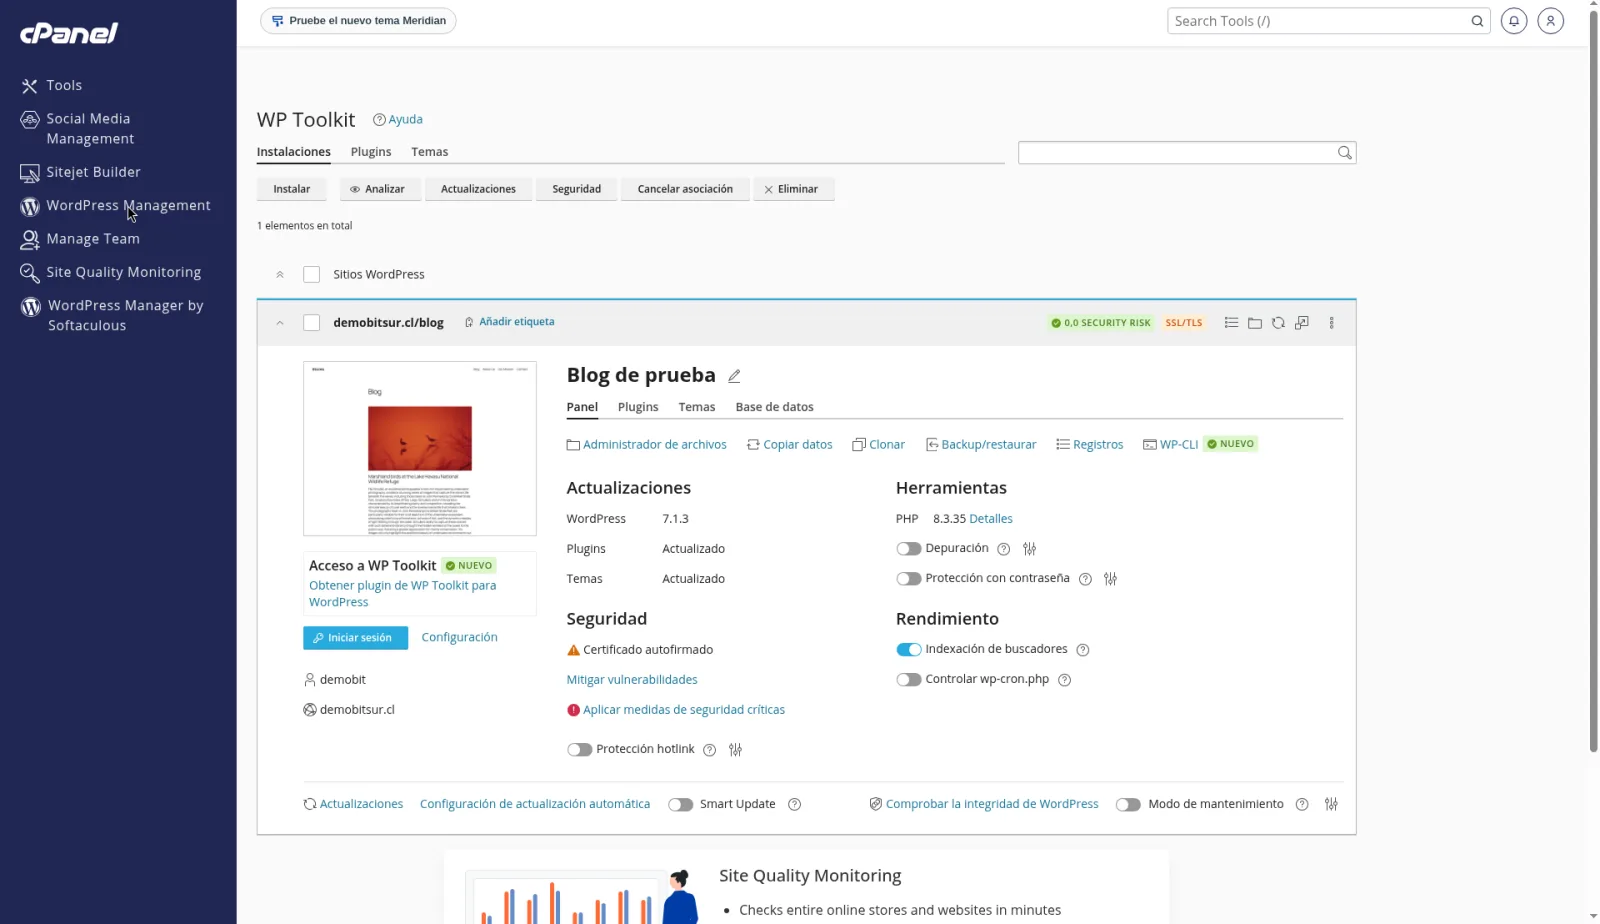
Task: Open the site Plugins tab next to Panel
Action: coord(638,407)
